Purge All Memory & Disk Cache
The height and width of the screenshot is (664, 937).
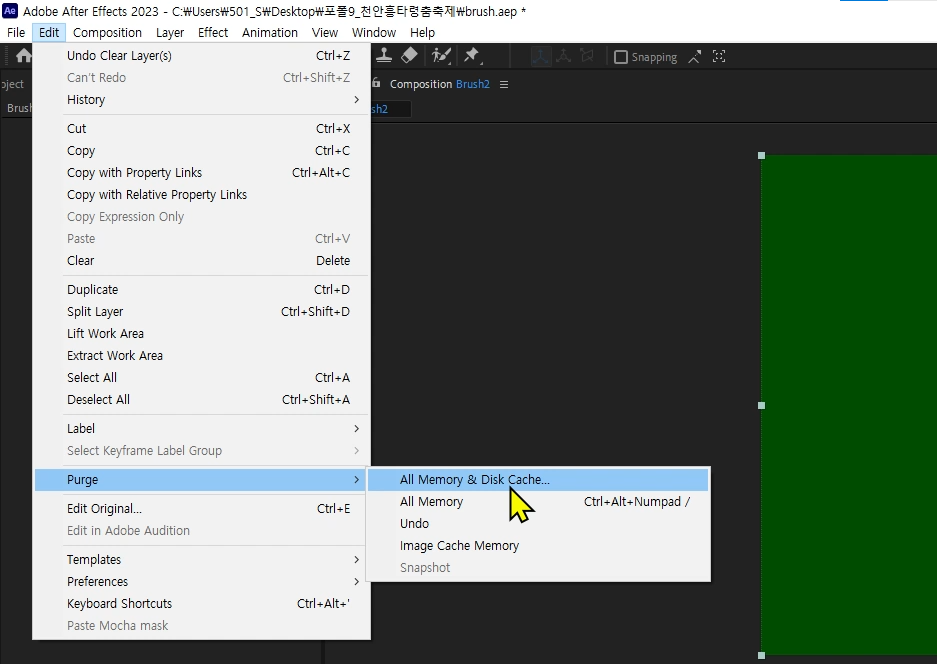point(538,479)
